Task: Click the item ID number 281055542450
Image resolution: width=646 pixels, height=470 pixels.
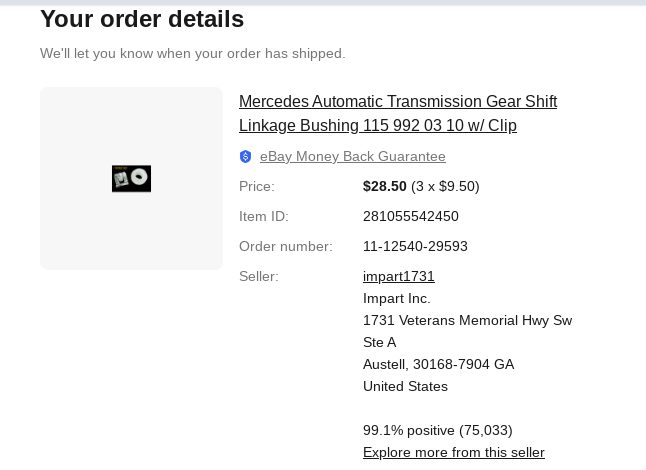Action: click(x=410, y=216)
